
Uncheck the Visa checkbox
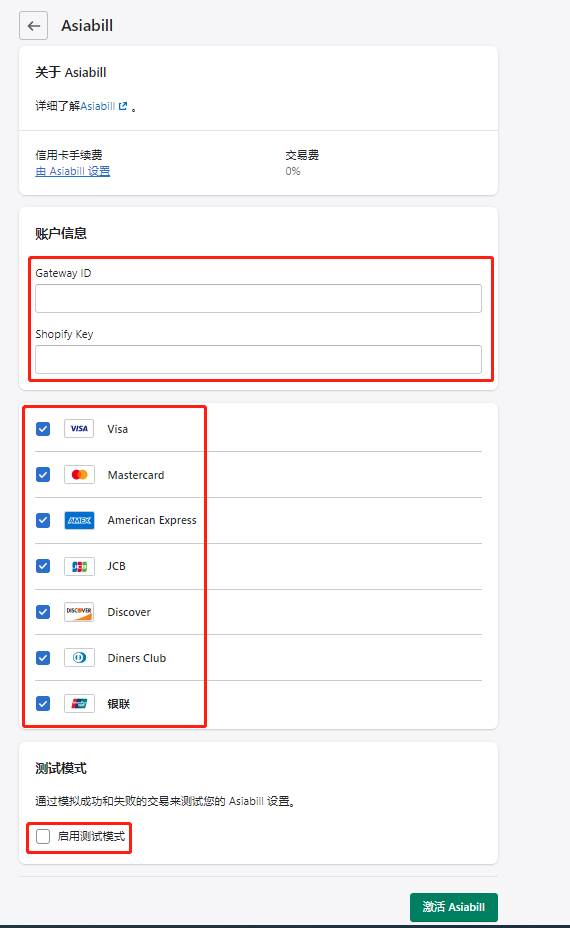tap(43, 428)
